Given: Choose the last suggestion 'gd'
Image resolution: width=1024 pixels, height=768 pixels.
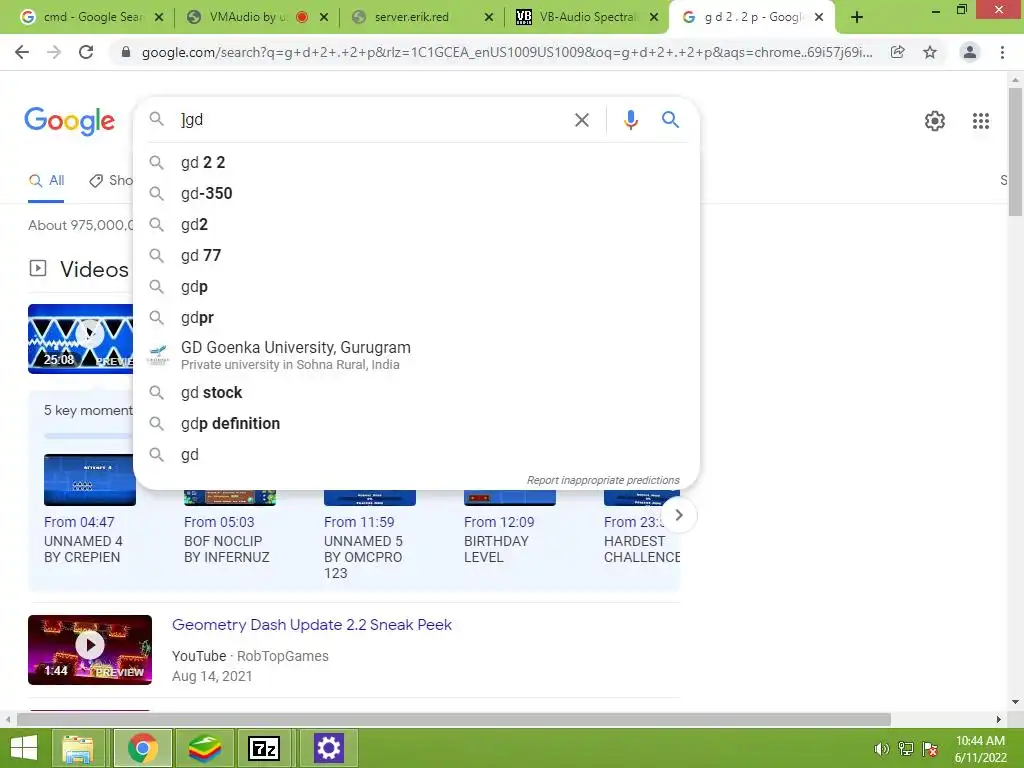Looking at the screenshot, I should tap(416, 455).
